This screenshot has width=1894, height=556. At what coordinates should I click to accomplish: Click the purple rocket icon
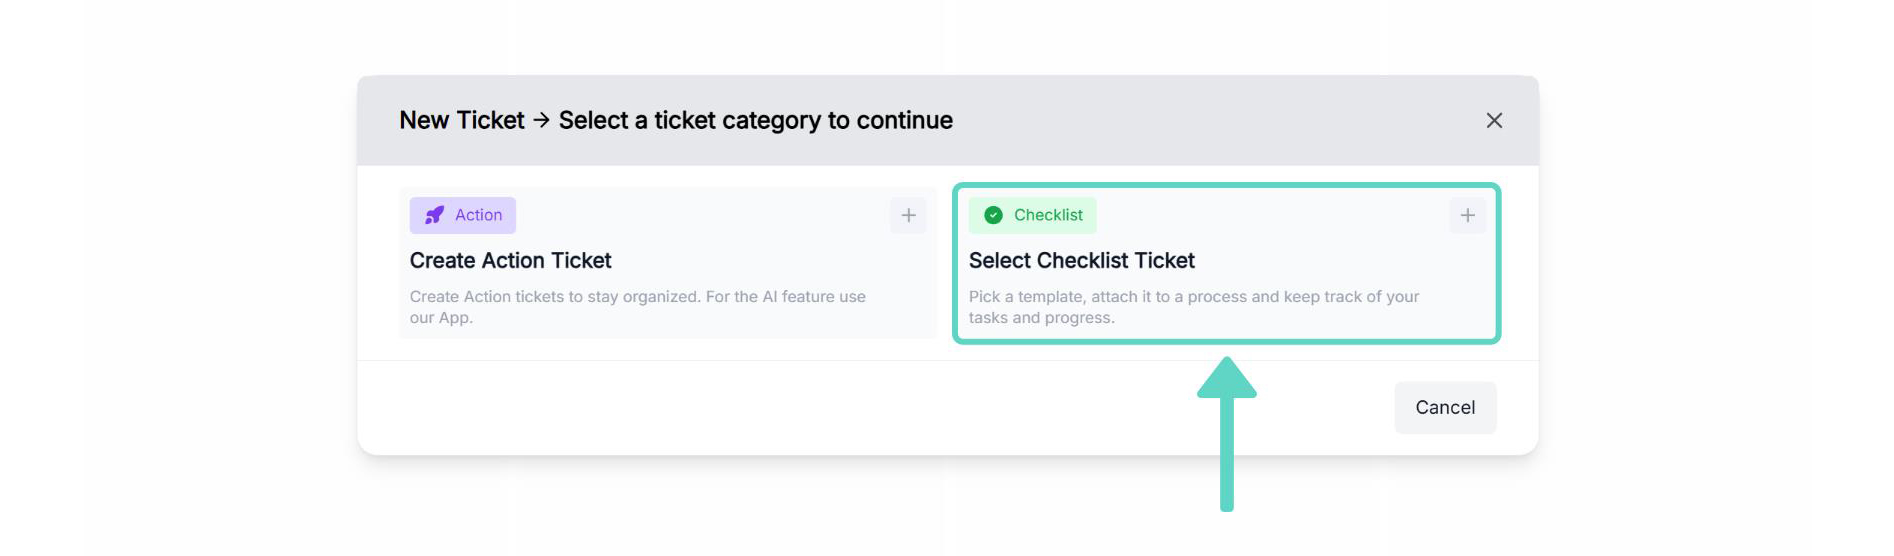434,215
